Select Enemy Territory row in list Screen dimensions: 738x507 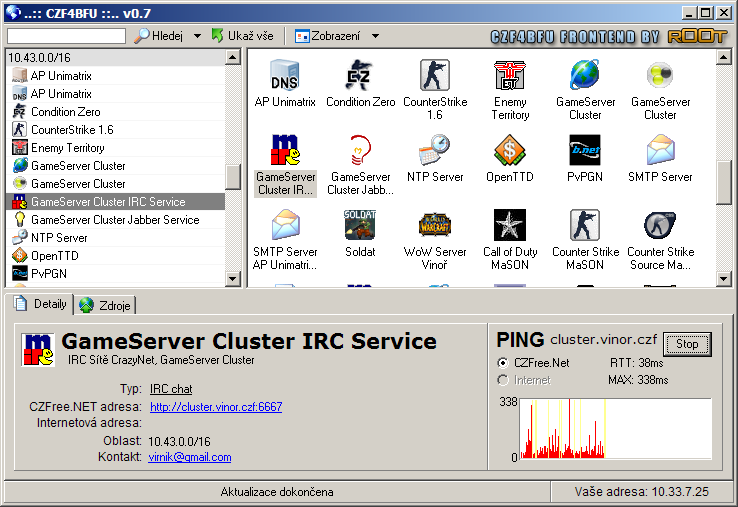[116, 148]
